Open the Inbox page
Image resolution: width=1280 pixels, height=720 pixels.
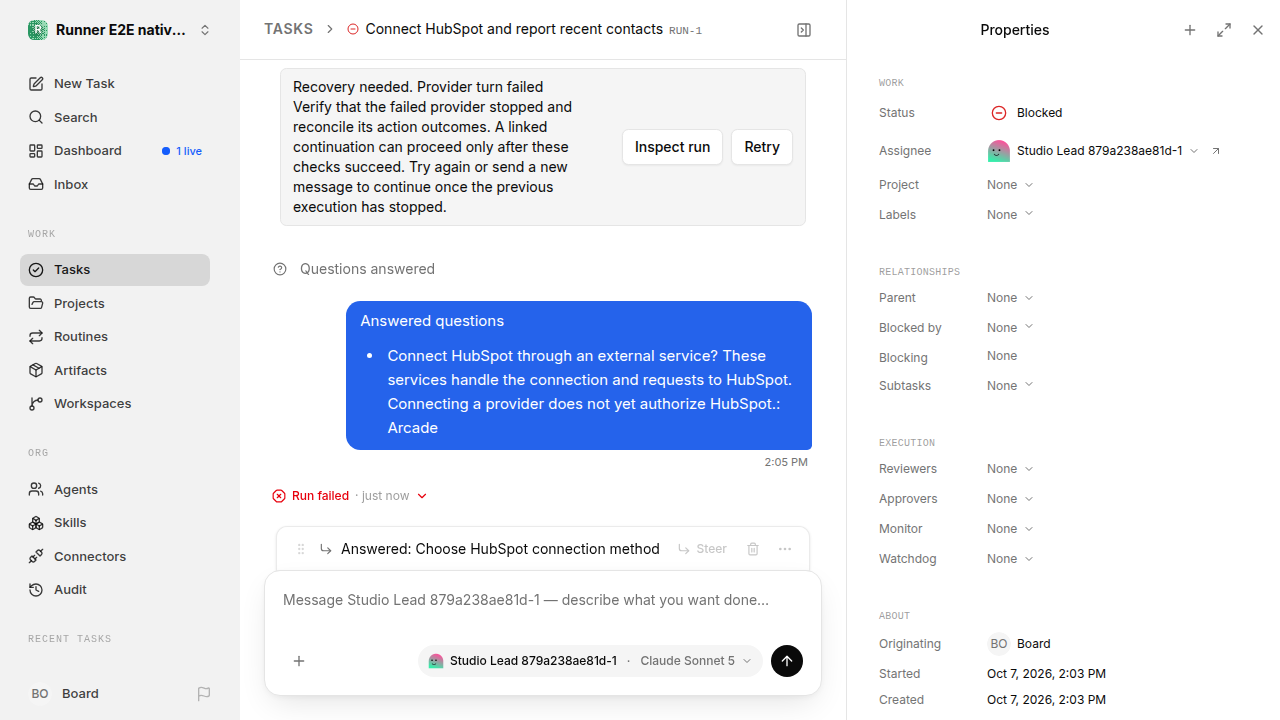pos(115,185)
